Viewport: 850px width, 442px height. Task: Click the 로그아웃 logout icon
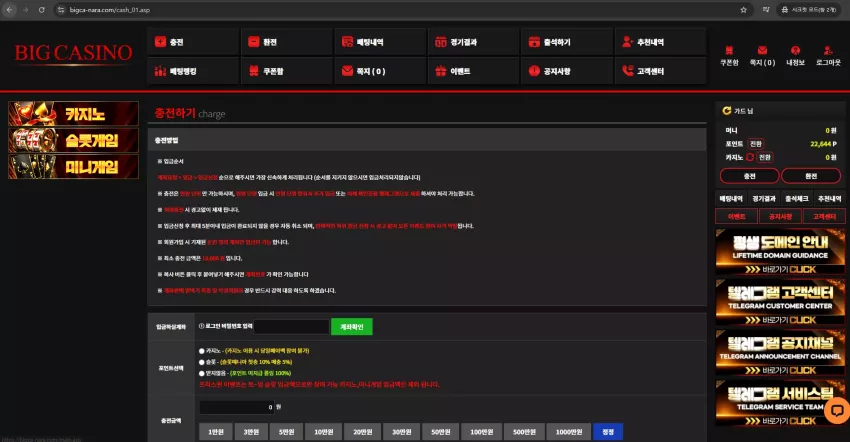click(x=828, y=50)
